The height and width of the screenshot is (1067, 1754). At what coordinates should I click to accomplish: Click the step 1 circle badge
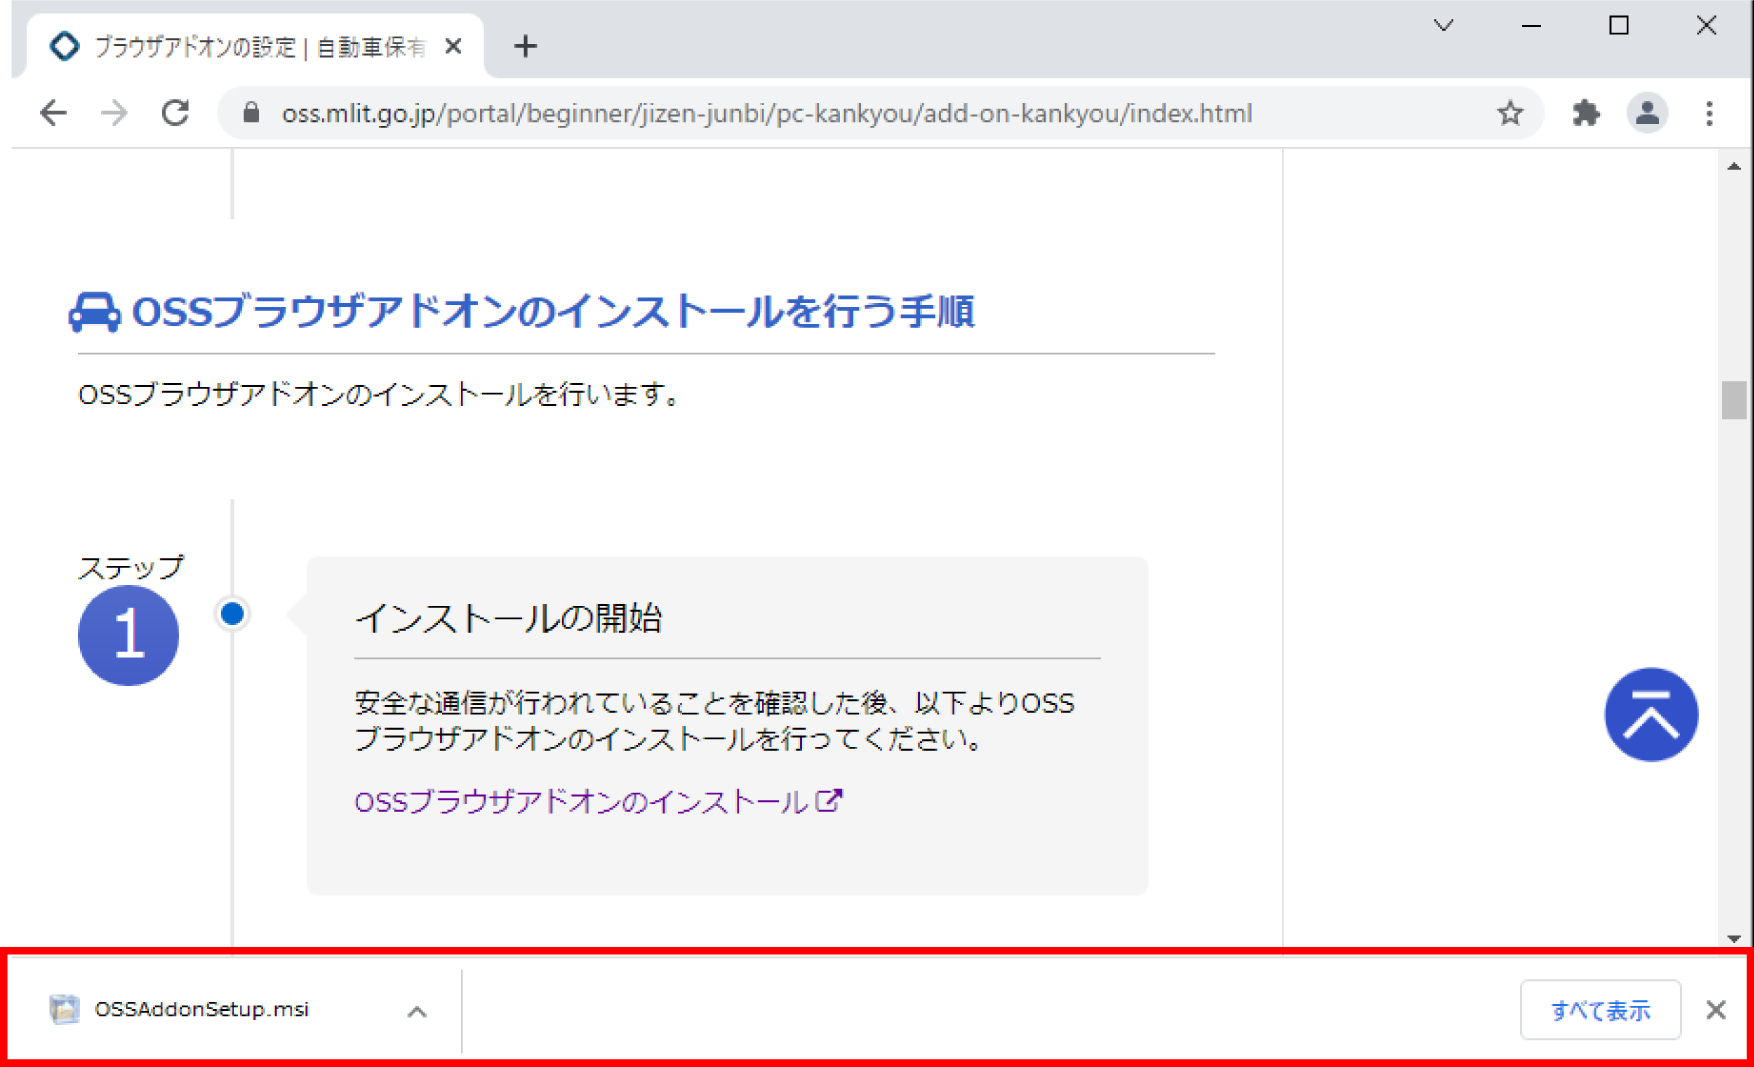[128, 635]
